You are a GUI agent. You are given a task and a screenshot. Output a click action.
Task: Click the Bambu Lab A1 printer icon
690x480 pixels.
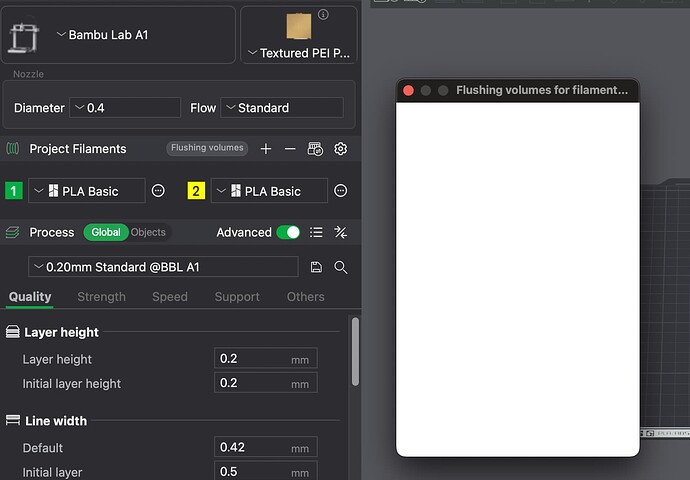[x=24, y=37]
